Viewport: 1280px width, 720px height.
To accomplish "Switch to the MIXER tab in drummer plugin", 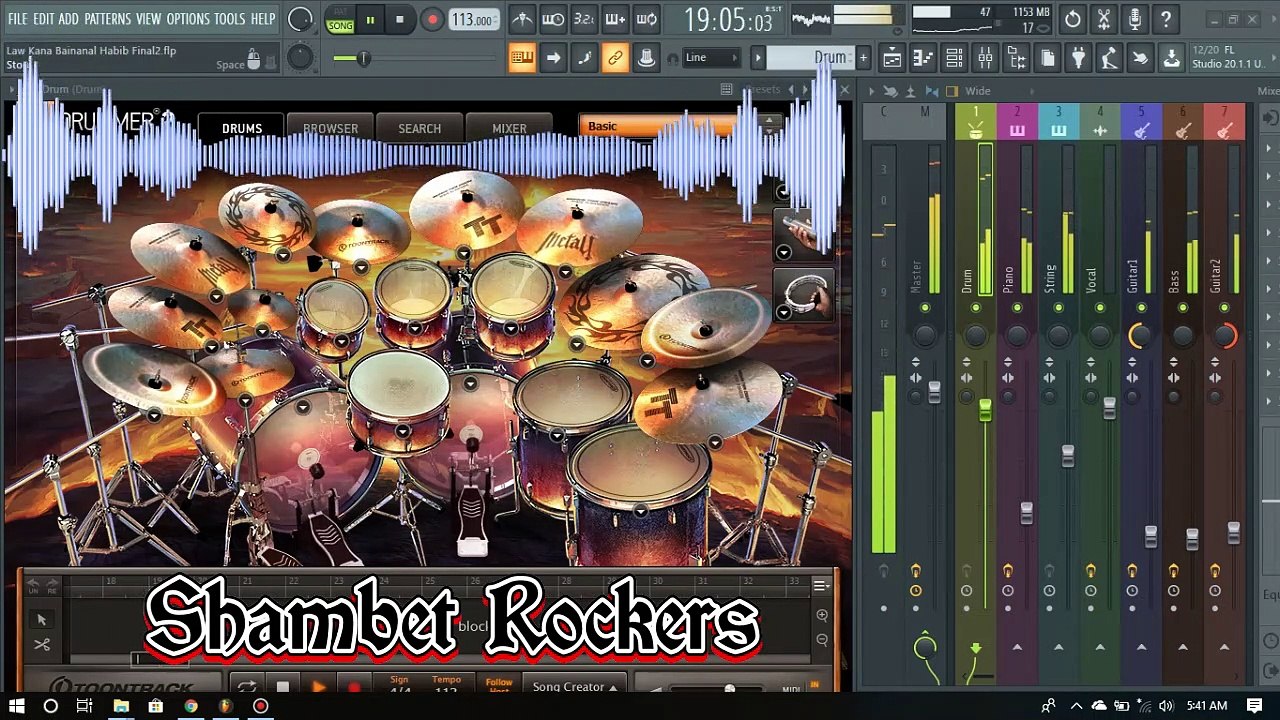I will point(509,128).
